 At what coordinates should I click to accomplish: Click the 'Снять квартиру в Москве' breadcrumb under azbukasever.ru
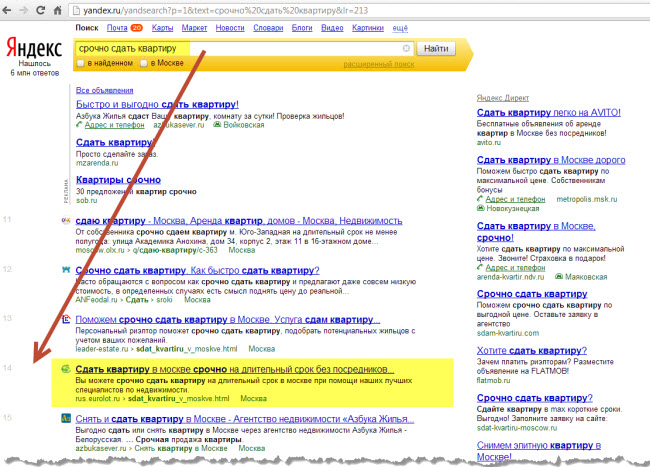pyautogui.click(x=181, y=448)
